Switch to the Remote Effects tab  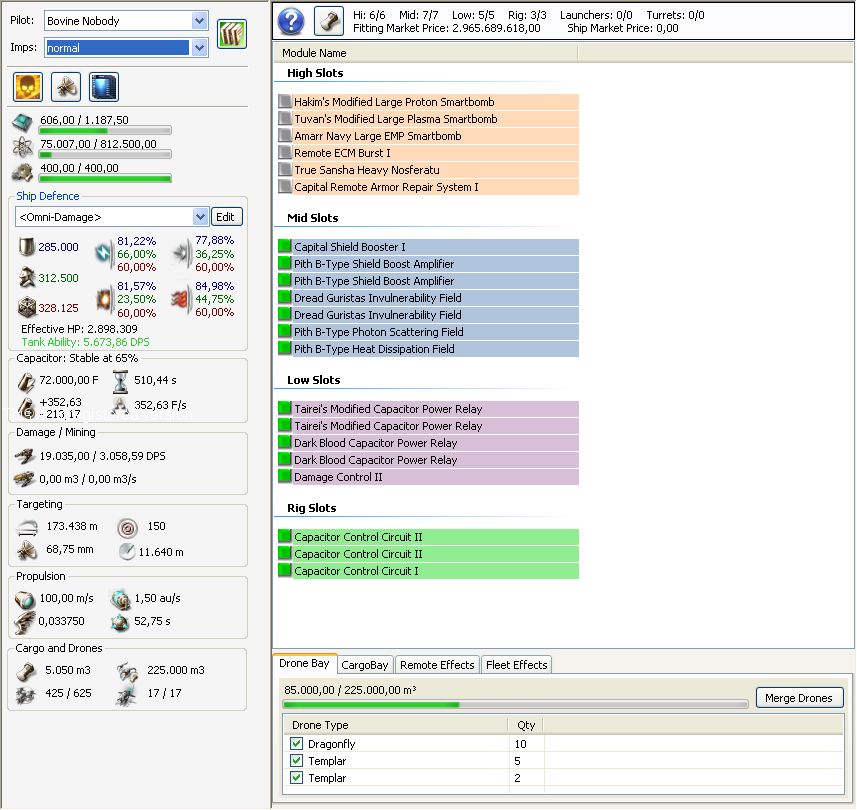coord(437,665)
